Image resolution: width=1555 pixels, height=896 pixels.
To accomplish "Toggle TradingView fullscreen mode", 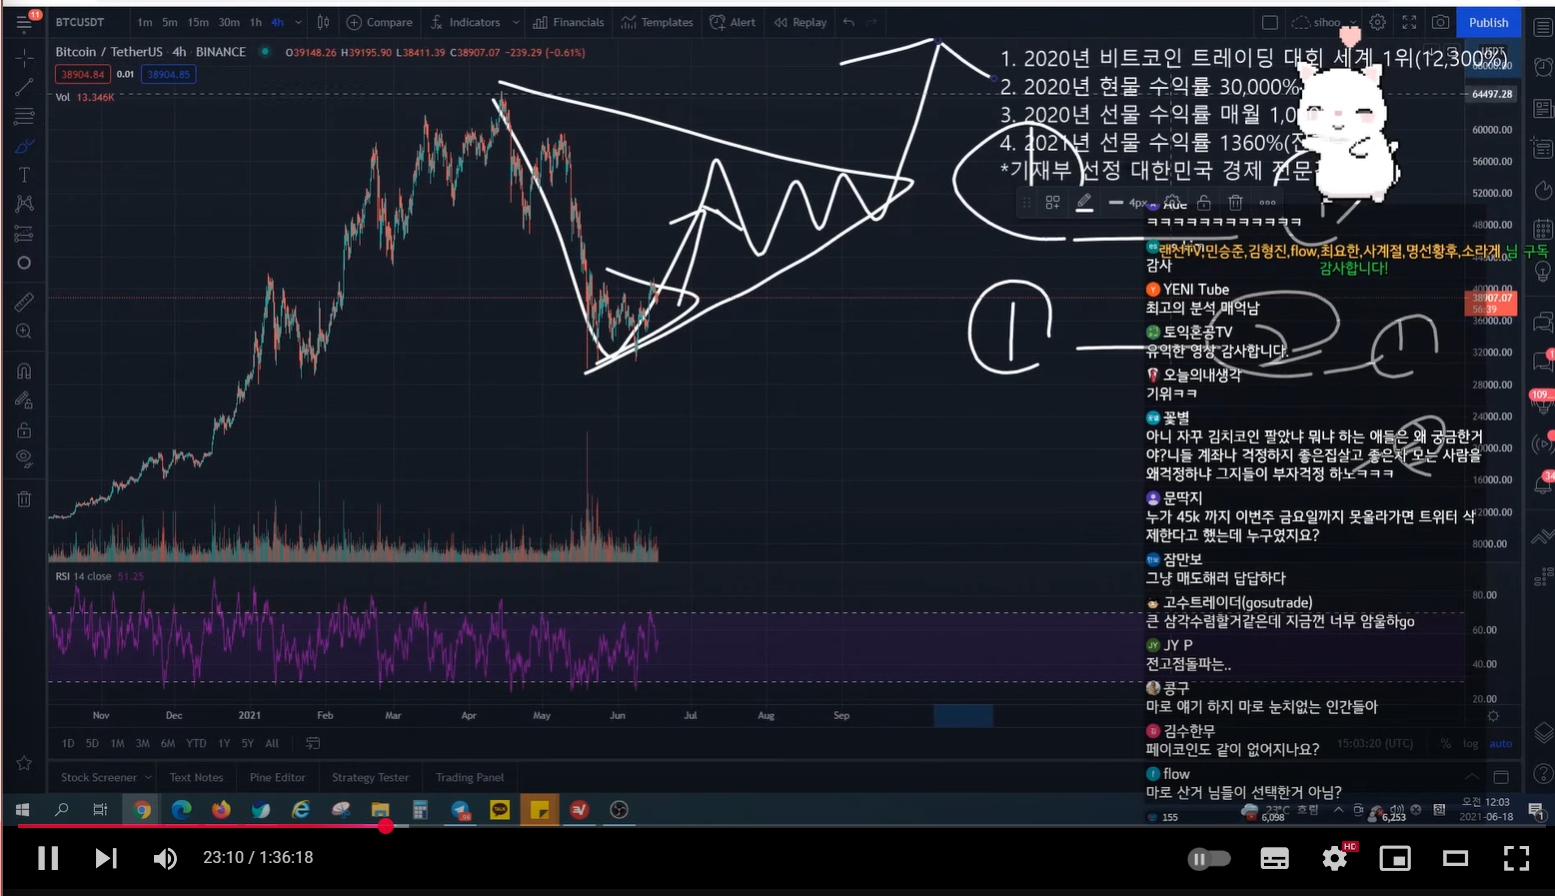I will tap(1409, 22).
